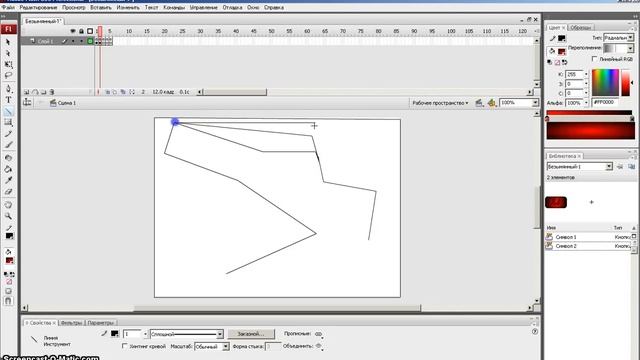This screenshot has width=640, height=360.
Task: Enable the Хинтинг кривой checkbox
Action: [124, 346]
